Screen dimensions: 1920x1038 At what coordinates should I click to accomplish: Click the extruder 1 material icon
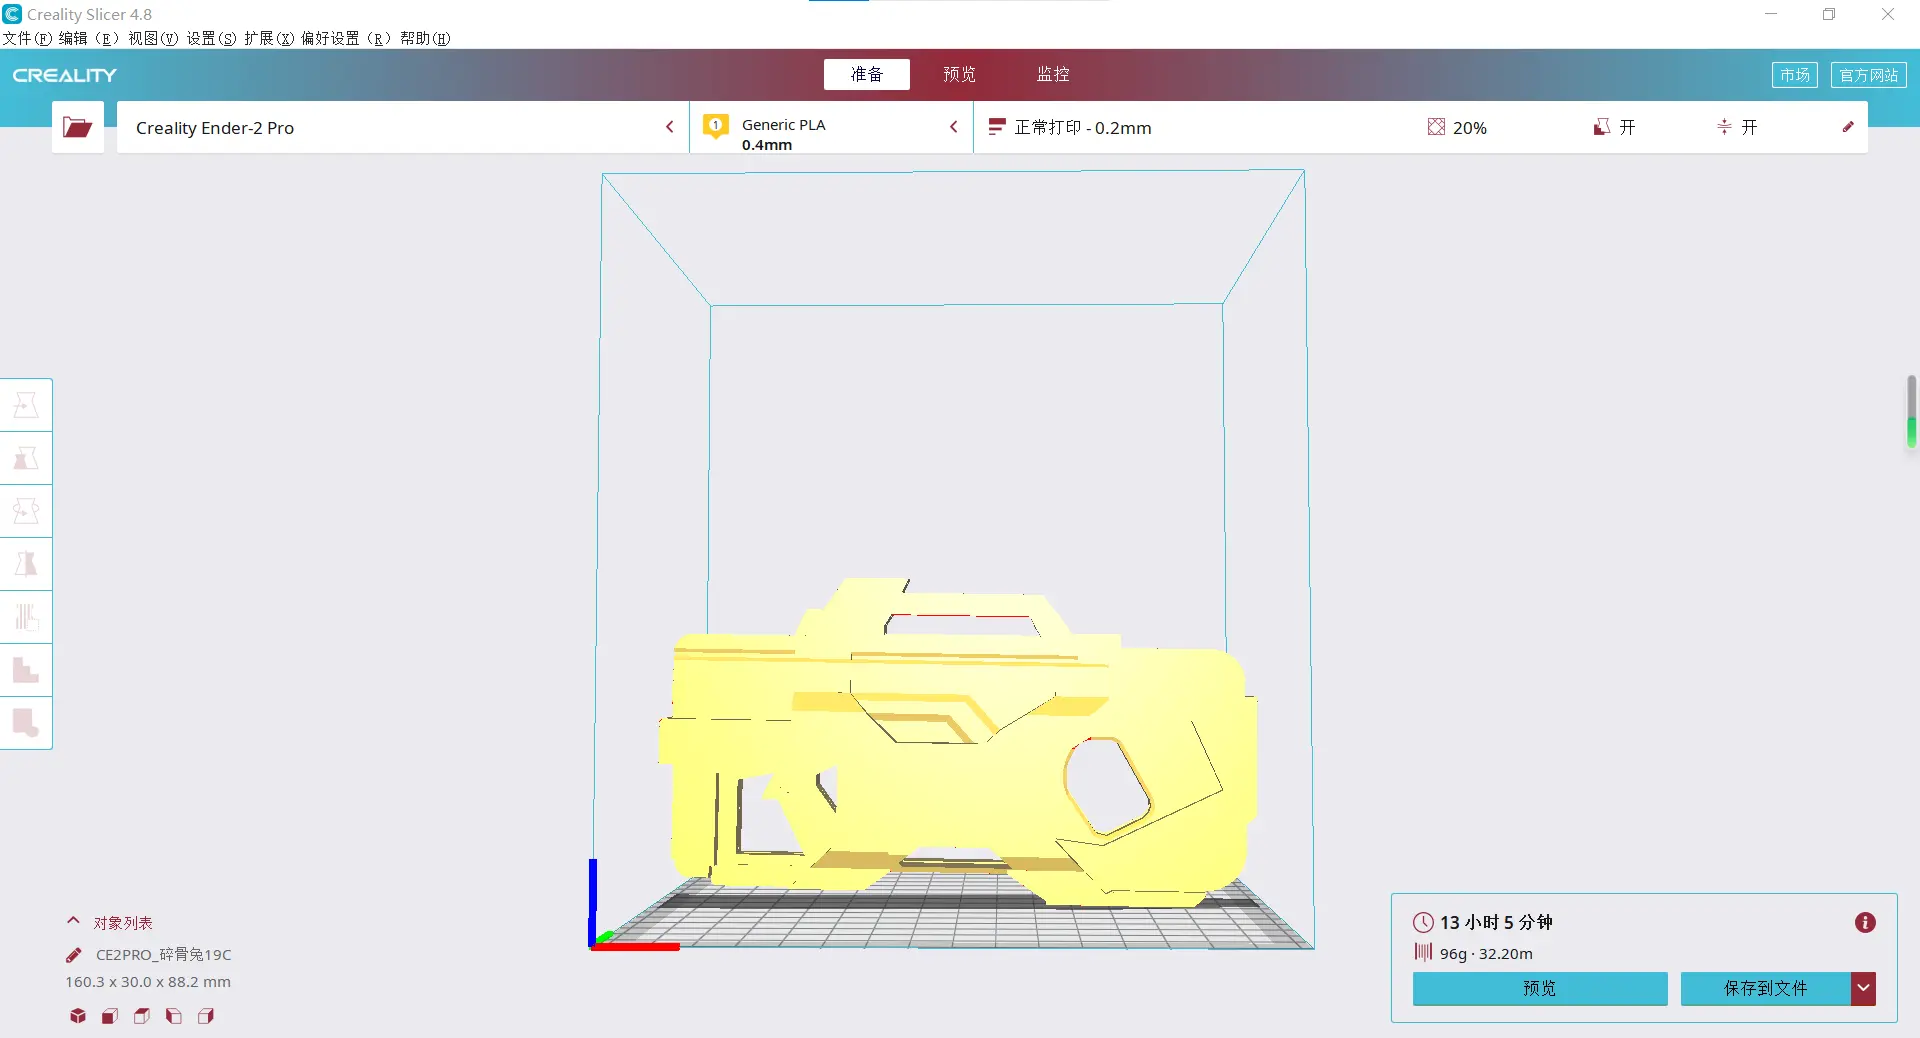[x=715, y=127]
